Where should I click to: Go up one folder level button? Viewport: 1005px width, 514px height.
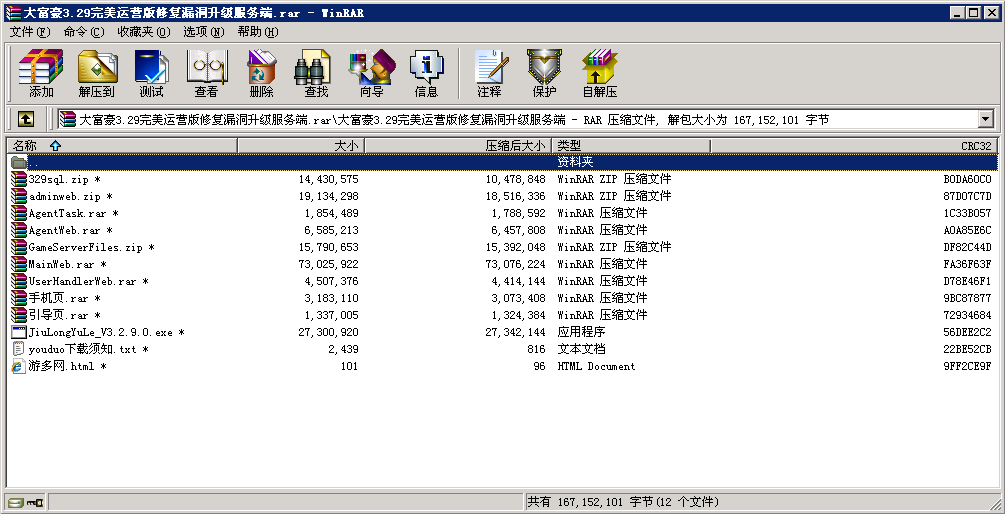click(x=26, y=119)
